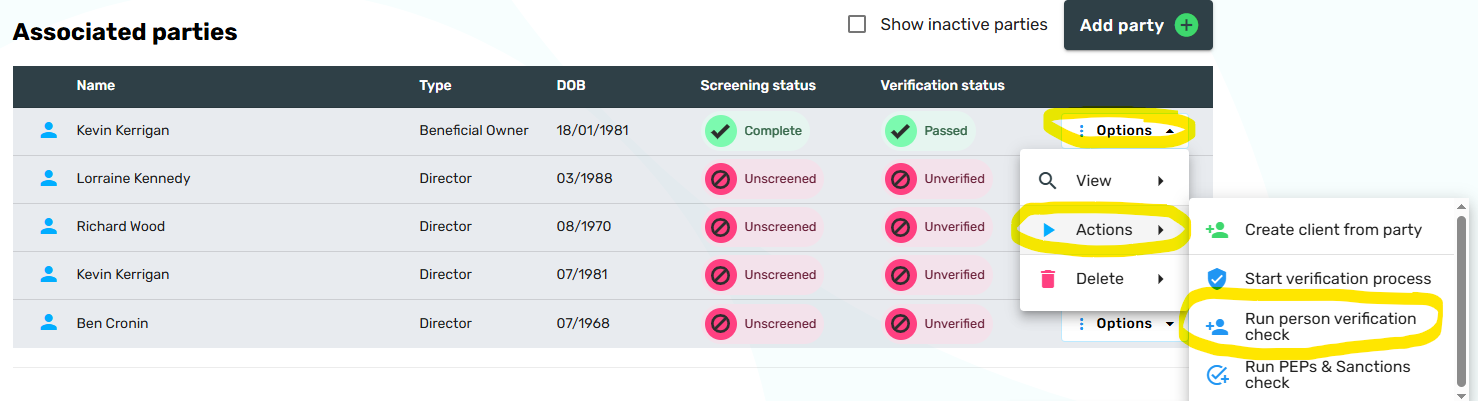This screenshot has height=401, width=1478.
Task: Click the person icon beside Richard Wood
Action: click(x=48, y=226)
